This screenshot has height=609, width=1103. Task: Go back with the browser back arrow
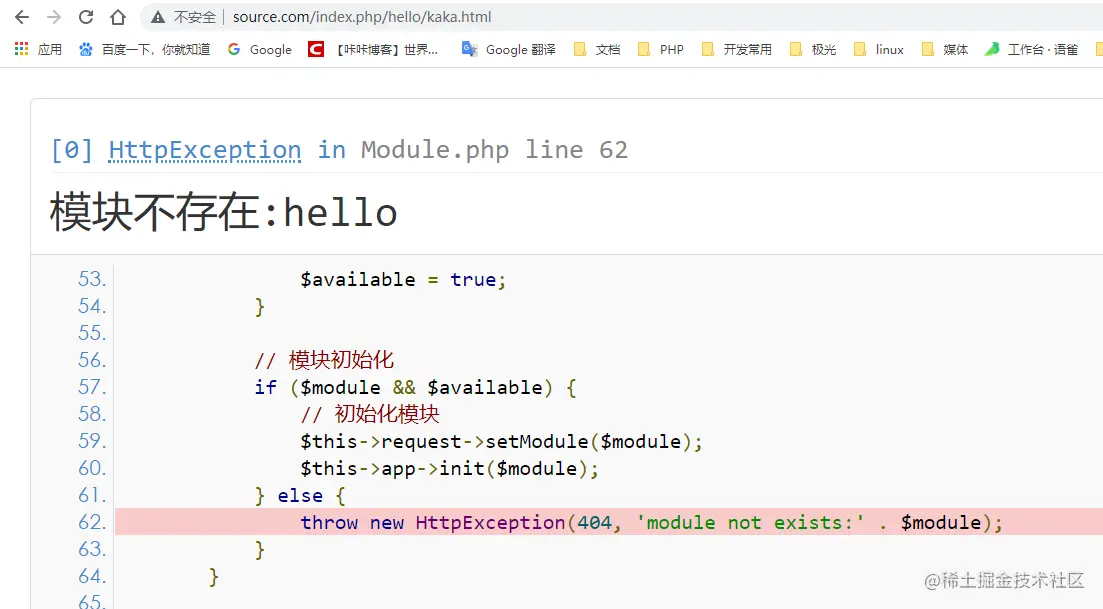pos(22,17)
